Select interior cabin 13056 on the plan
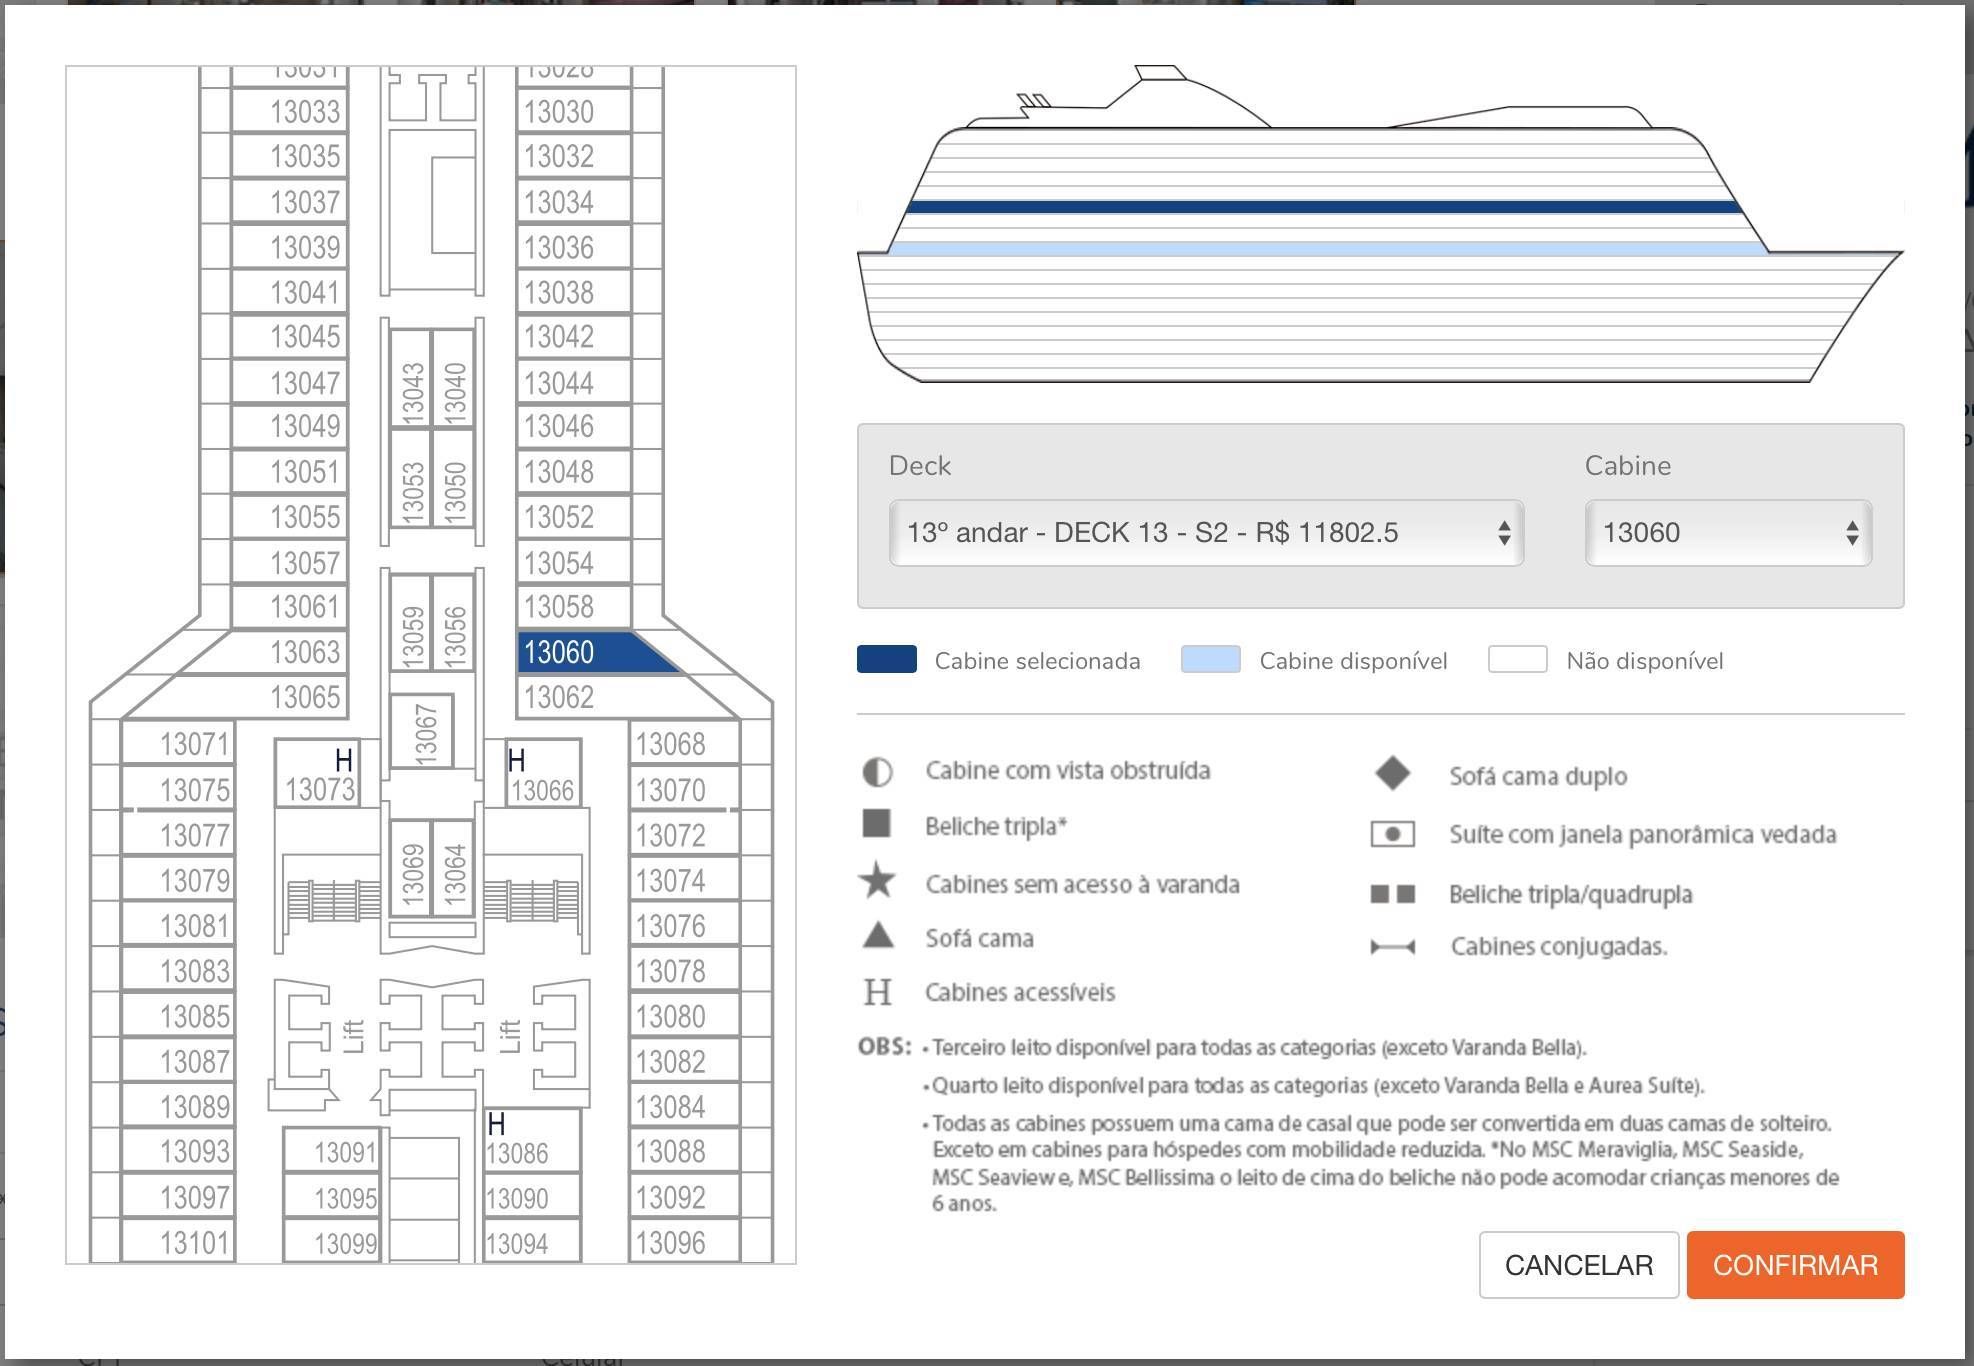The width and height of the screenshot is (1974, 1366). [453, 622]
